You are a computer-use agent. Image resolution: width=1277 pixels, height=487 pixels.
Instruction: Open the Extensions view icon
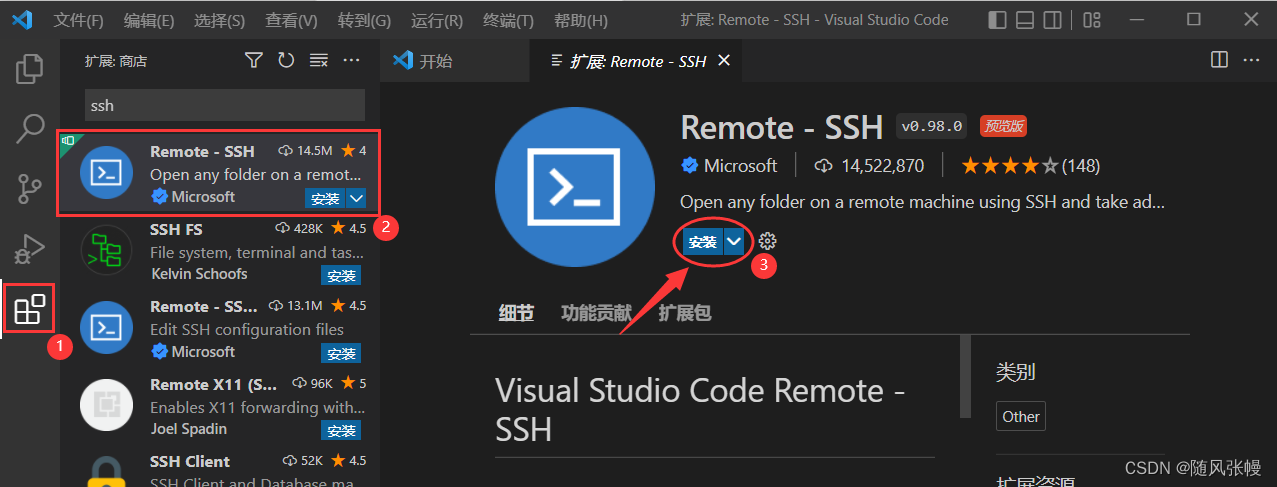[30, 309]
